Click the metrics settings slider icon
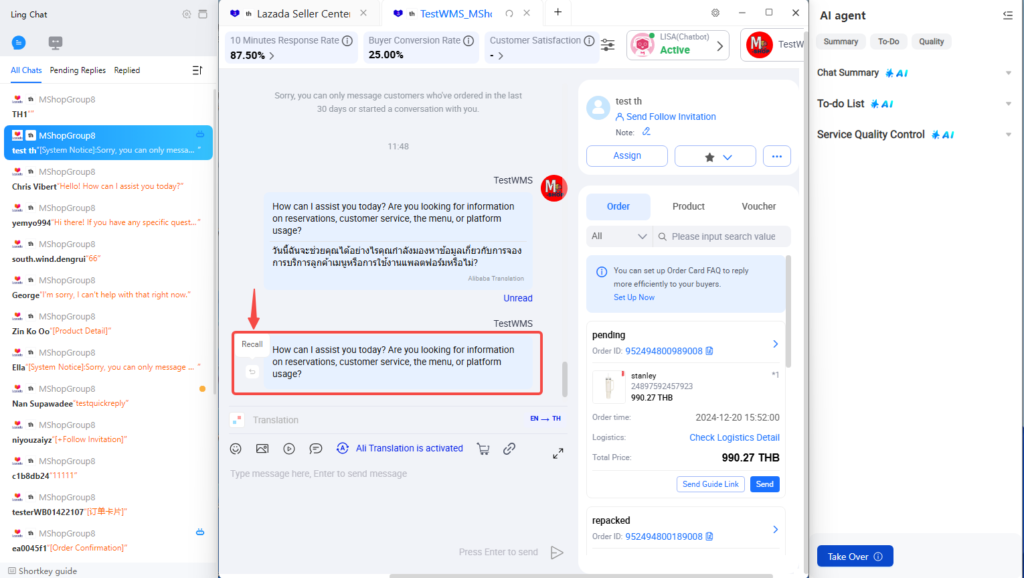 [608, 45]
